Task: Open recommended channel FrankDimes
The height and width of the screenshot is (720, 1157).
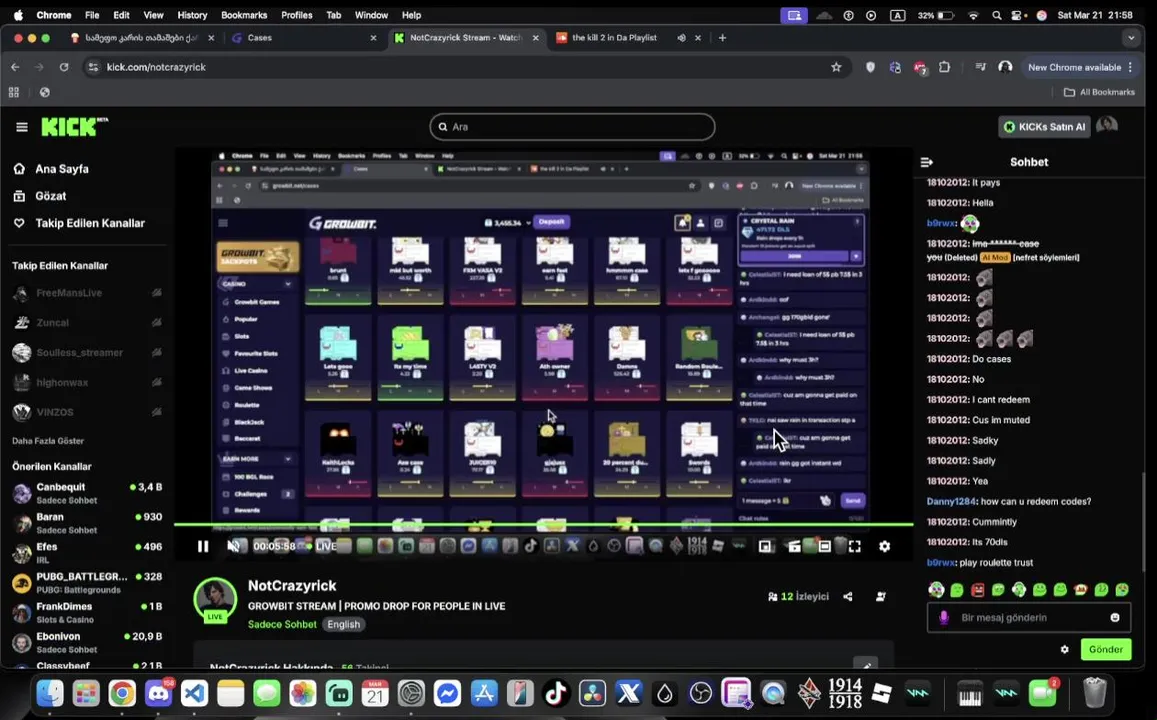Action: pyautogui.click(x=87, y=612)
